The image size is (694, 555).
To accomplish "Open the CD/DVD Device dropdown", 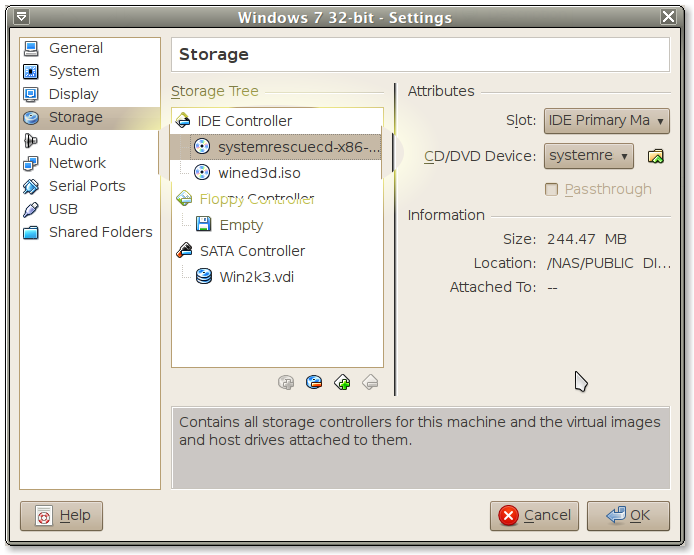I will point(590,156).
